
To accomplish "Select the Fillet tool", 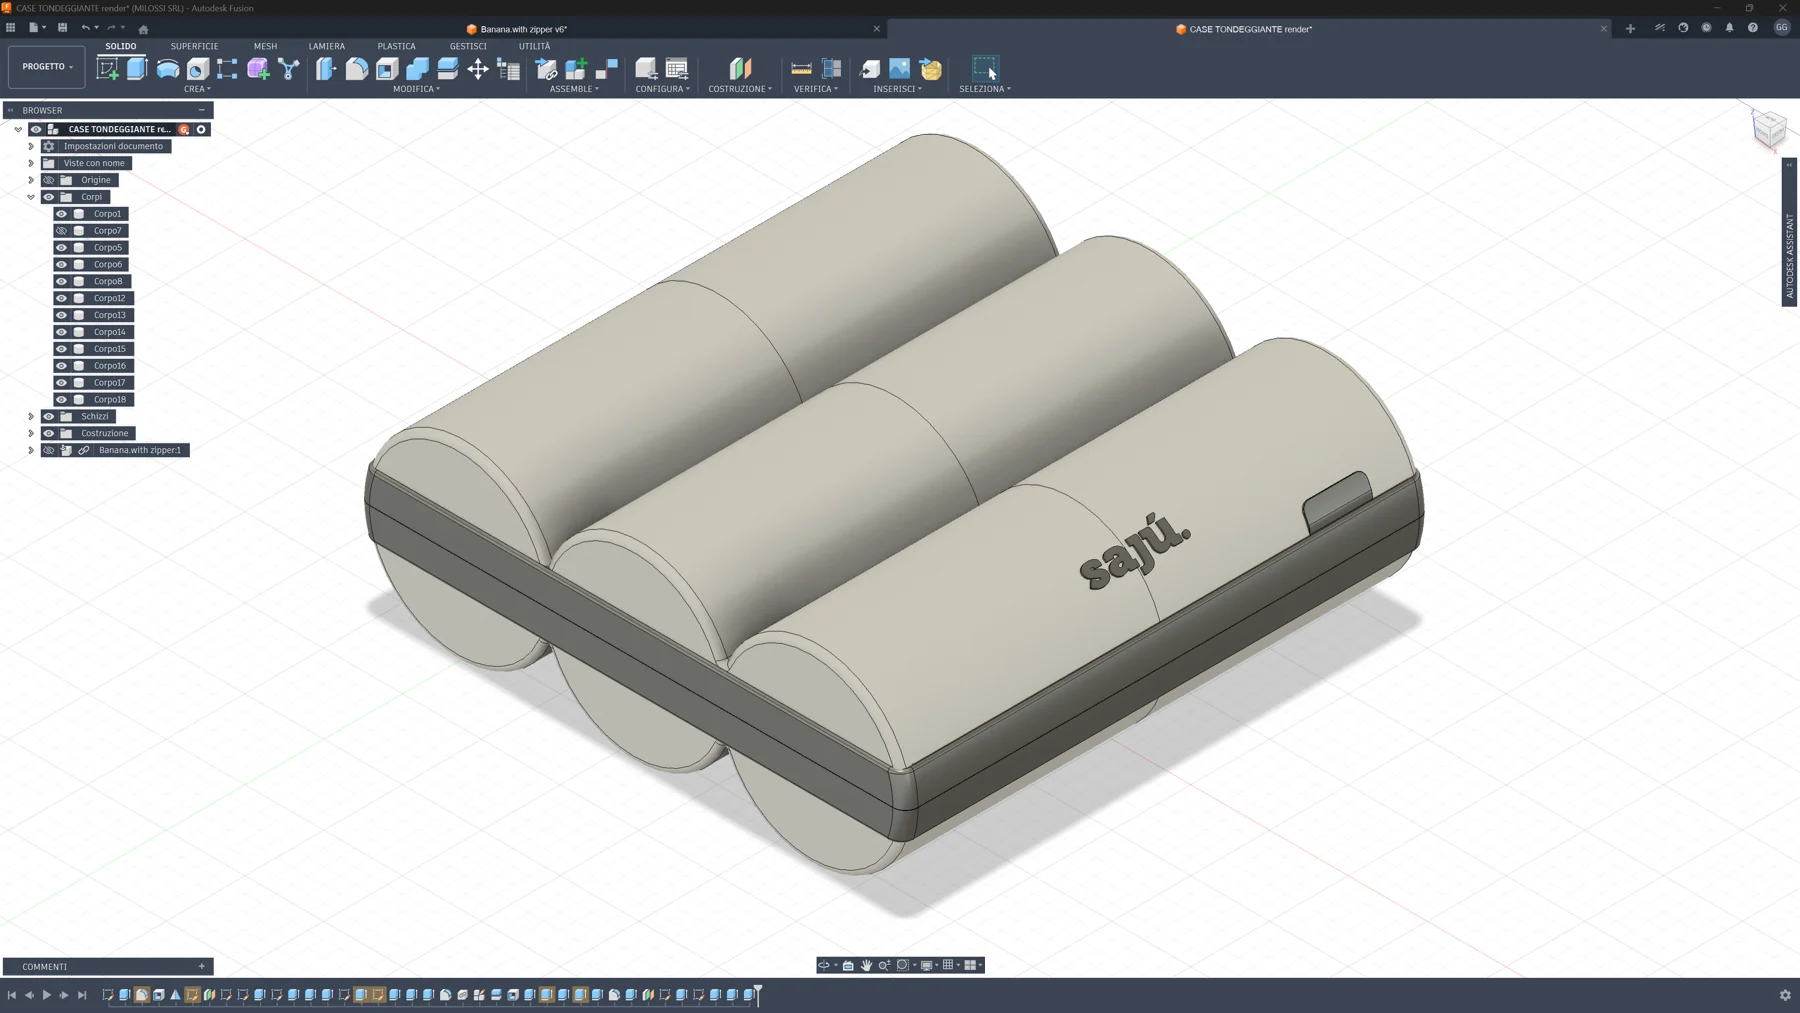I will 357,68.
